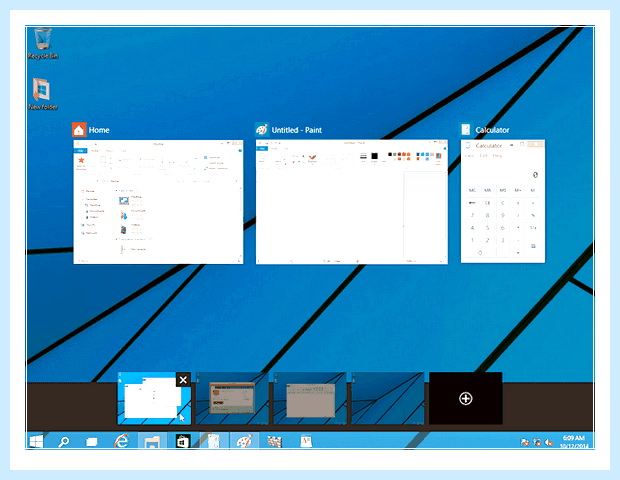The height and width of the screenshot is (480, 620).
Task: Click the Paint app icon beside Untitled - Paint
Action: (x=262, y=130)
